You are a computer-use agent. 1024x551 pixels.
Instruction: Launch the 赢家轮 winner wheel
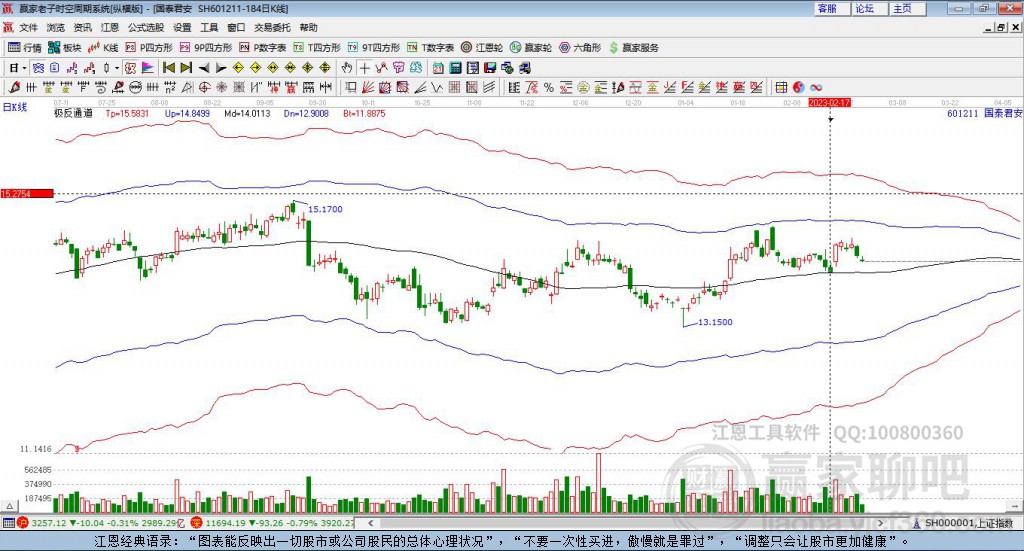click(x=531, y=48)
